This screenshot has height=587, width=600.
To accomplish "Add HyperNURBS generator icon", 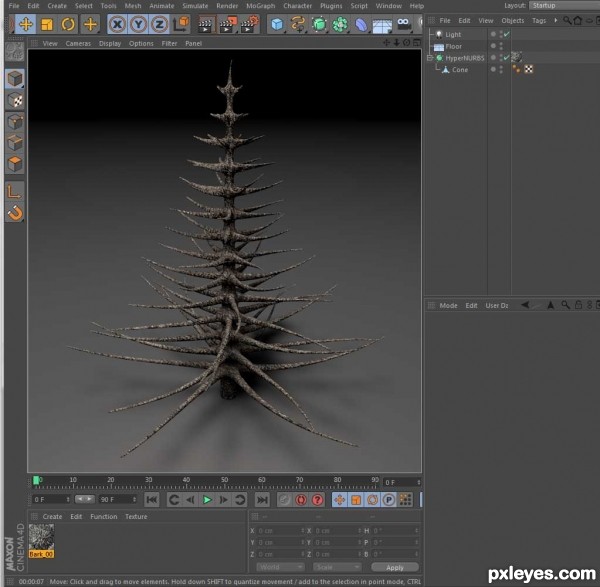I will click(x=319, y=24).
